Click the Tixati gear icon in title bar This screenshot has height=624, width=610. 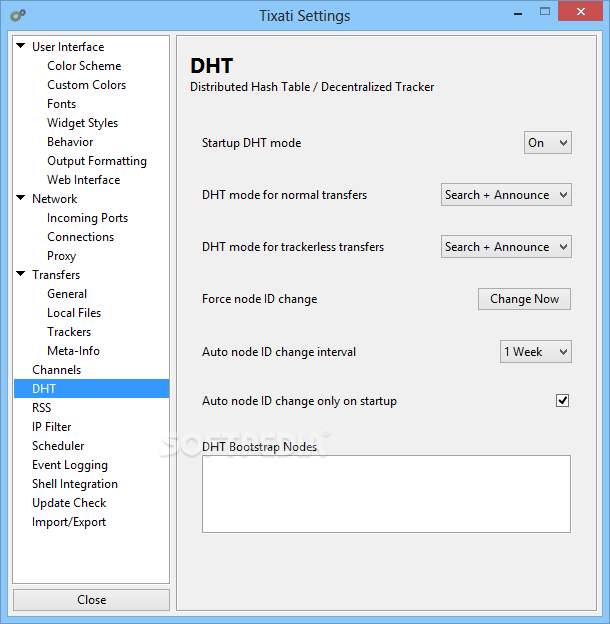point(18,16)
